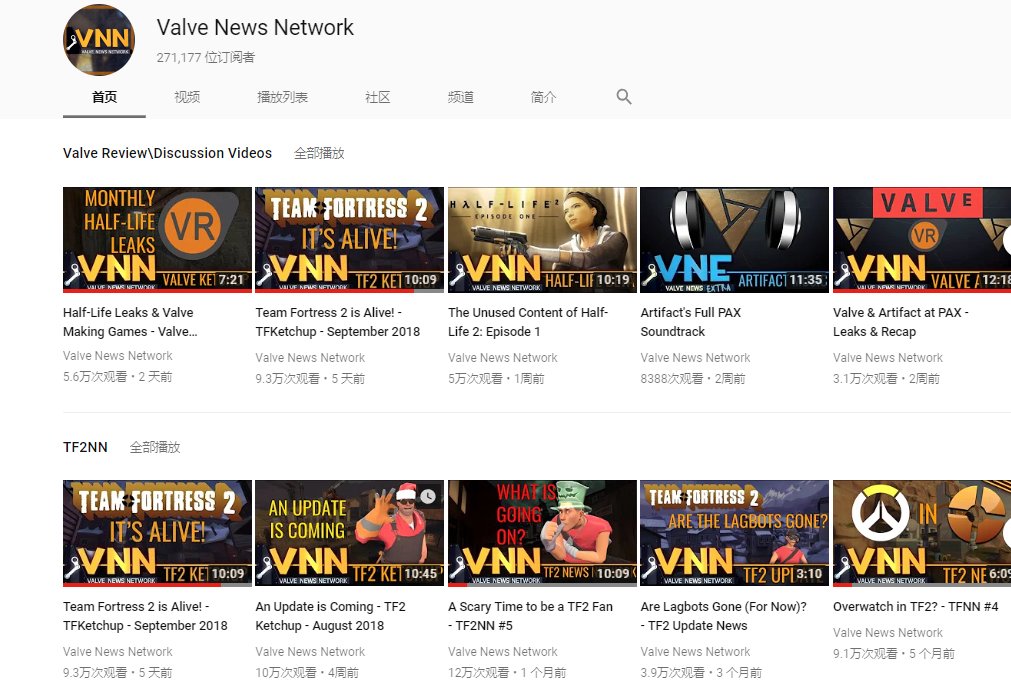Play the What Is Going On thumbnail
This screenshot has height=689, width=1011.
pos(542,533)
